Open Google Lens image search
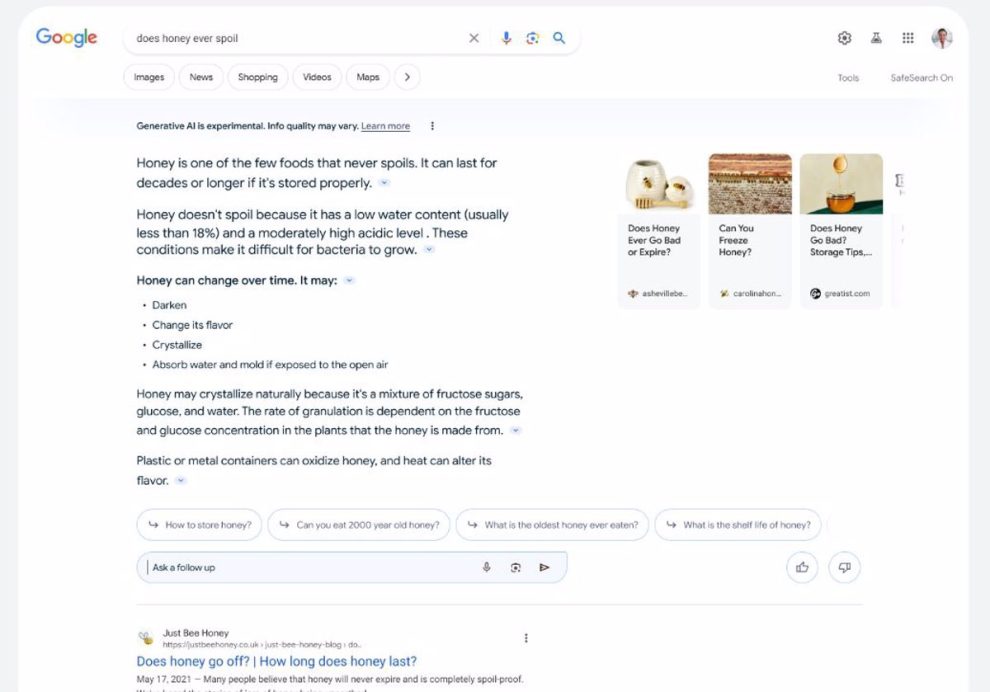Viewport: 990px width, 692px height. (x=532, y=38)
